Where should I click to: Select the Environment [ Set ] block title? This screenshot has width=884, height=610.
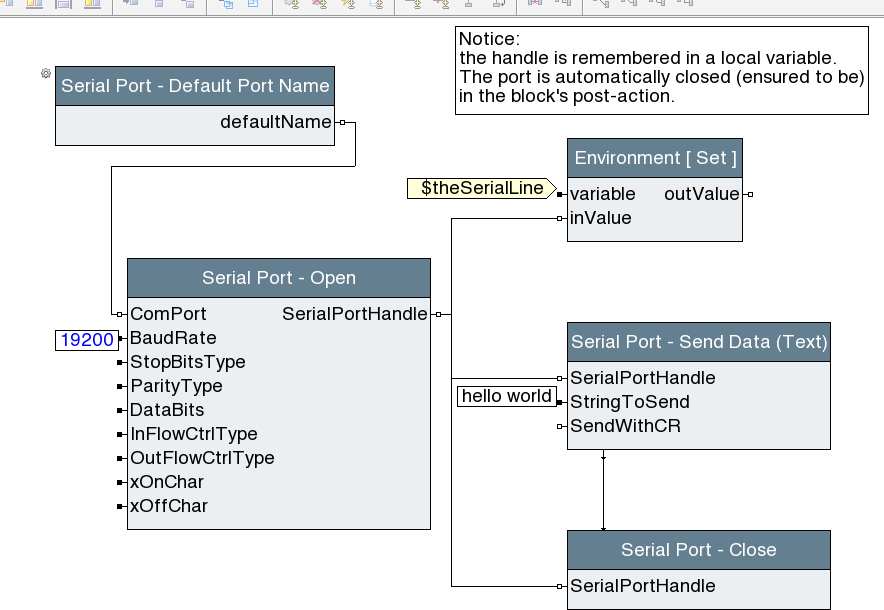point(655,158)
